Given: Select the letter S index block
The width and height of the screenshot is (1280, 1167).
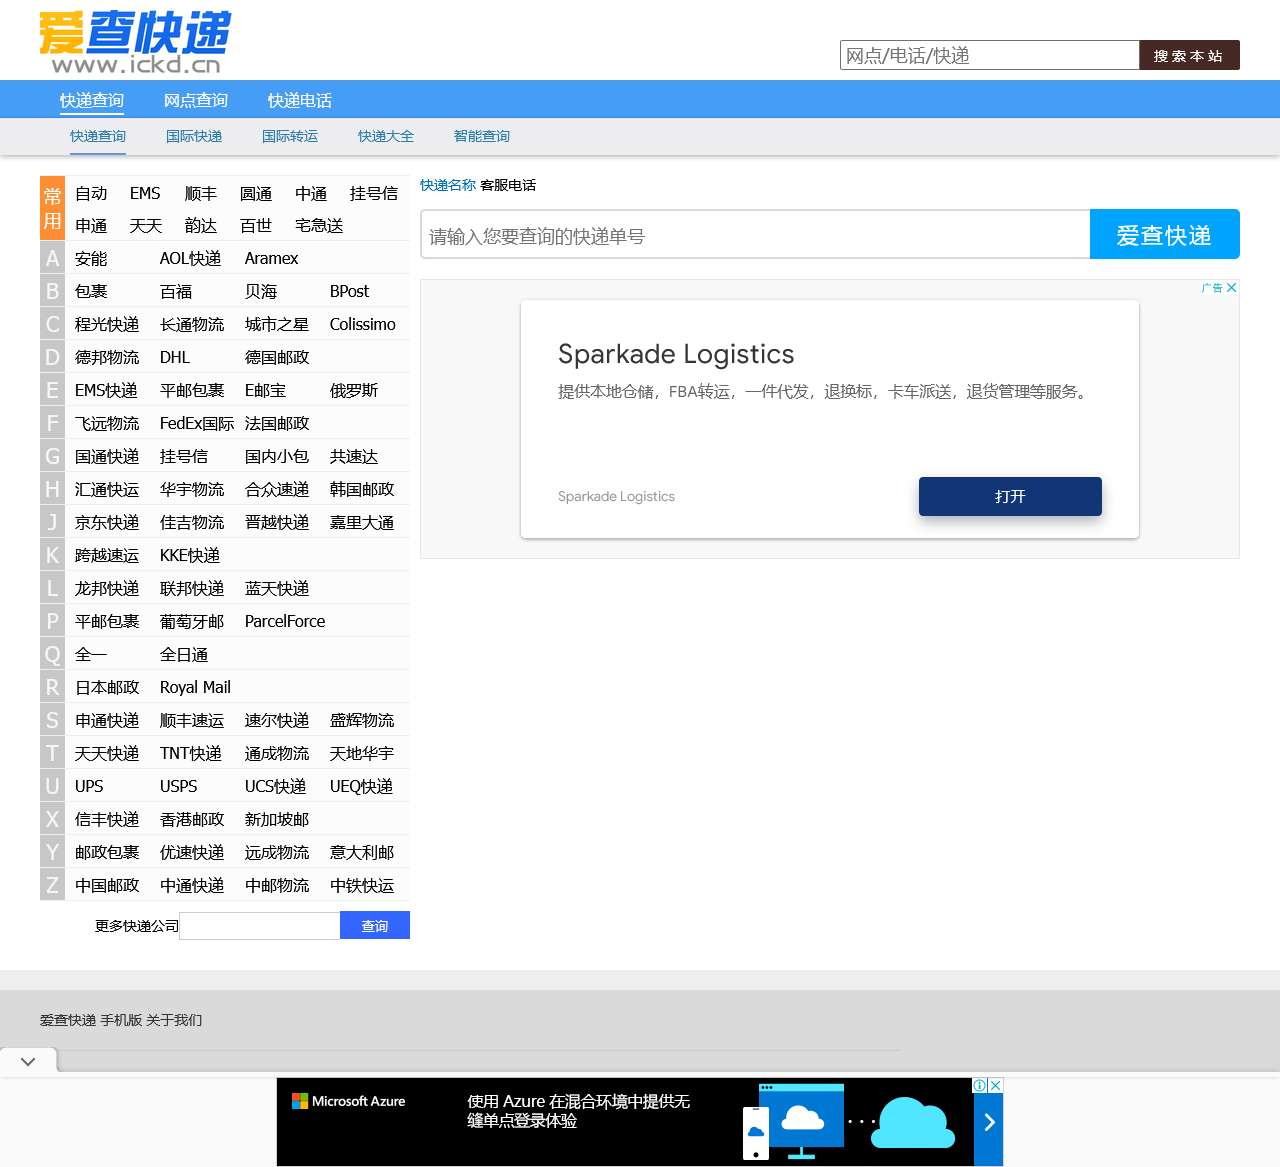Looking at the screenshot, I should (x=52, y=721).
